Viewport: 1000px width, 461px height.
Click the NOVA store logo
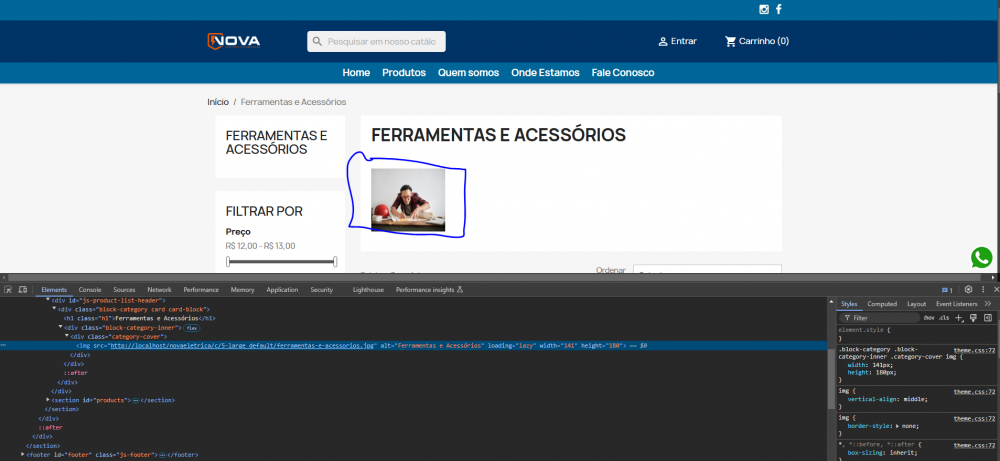233,41
